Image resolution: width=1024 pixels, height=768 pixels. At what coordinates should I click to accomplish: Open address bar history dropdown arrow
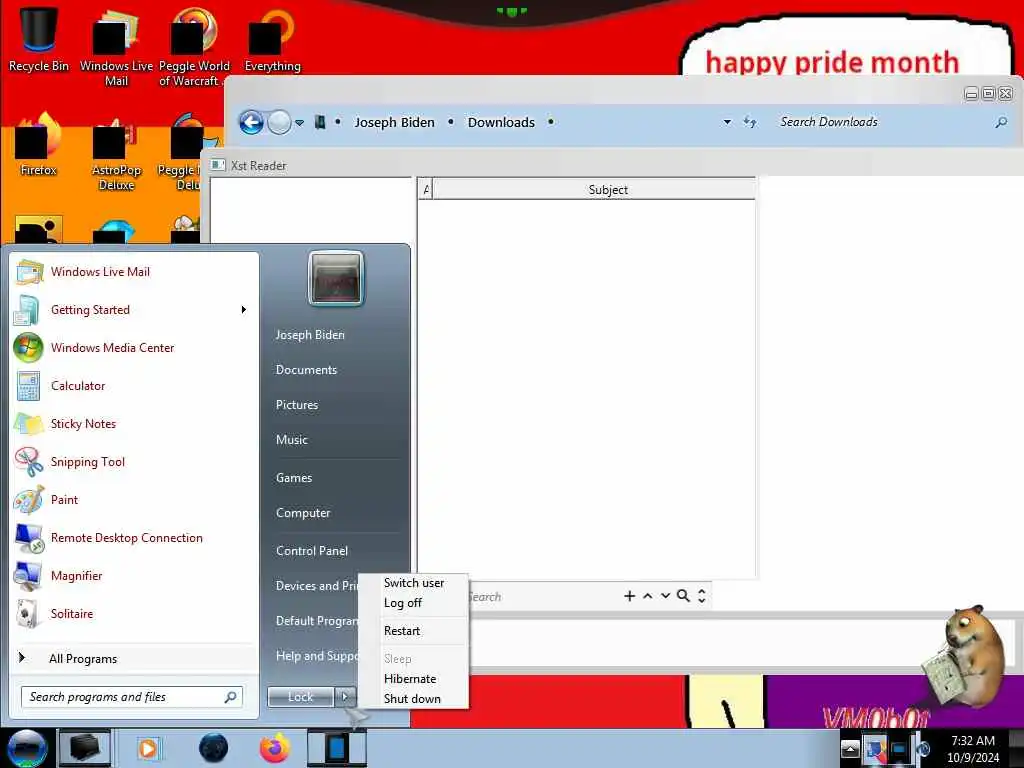[x=727, y=122]
